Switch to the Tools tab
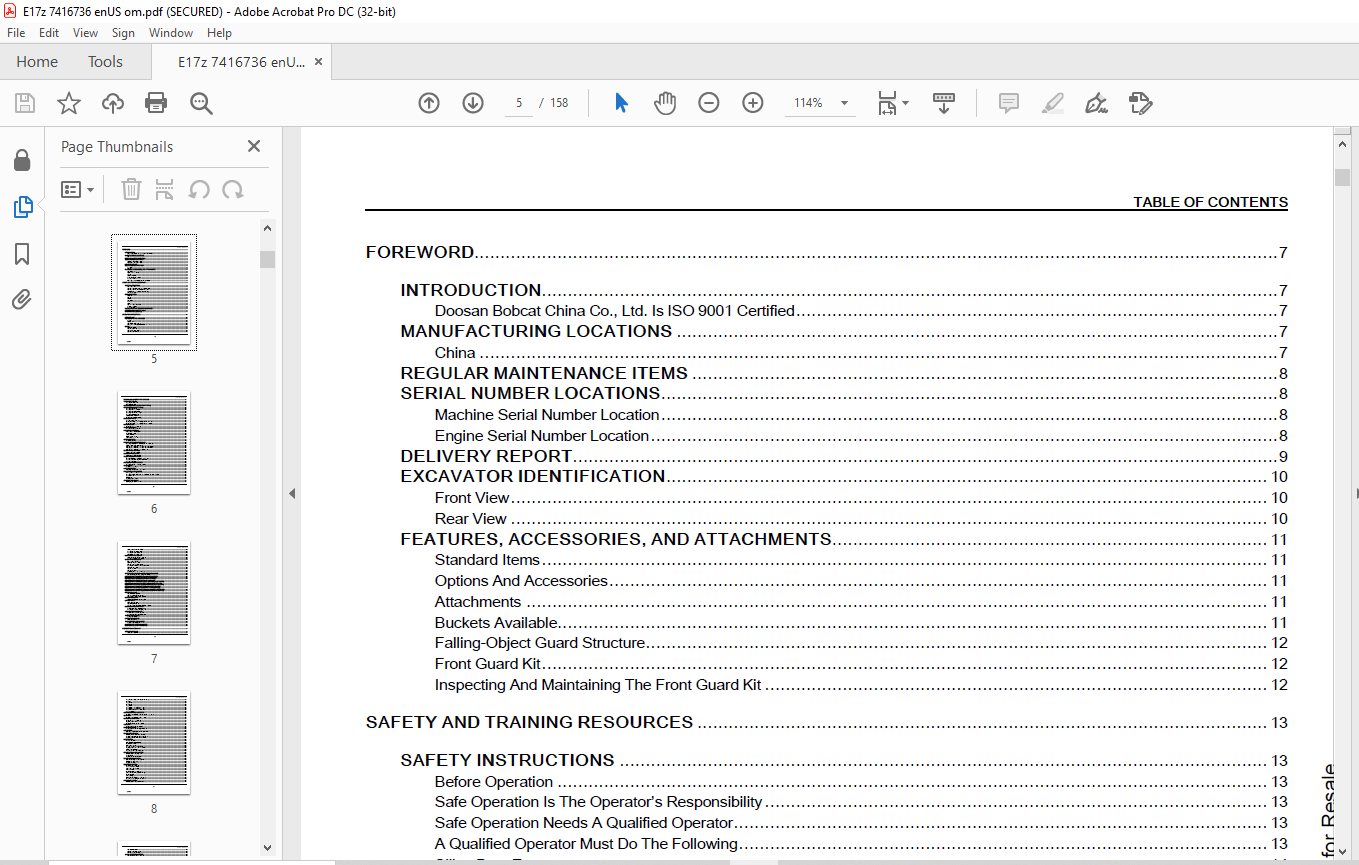 (x=105, y=62)
